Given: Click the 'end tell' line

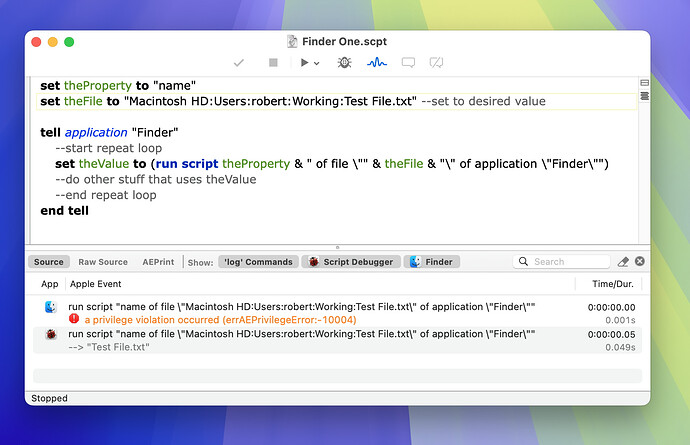Looking at the screenshot, I should coord(64,211).
